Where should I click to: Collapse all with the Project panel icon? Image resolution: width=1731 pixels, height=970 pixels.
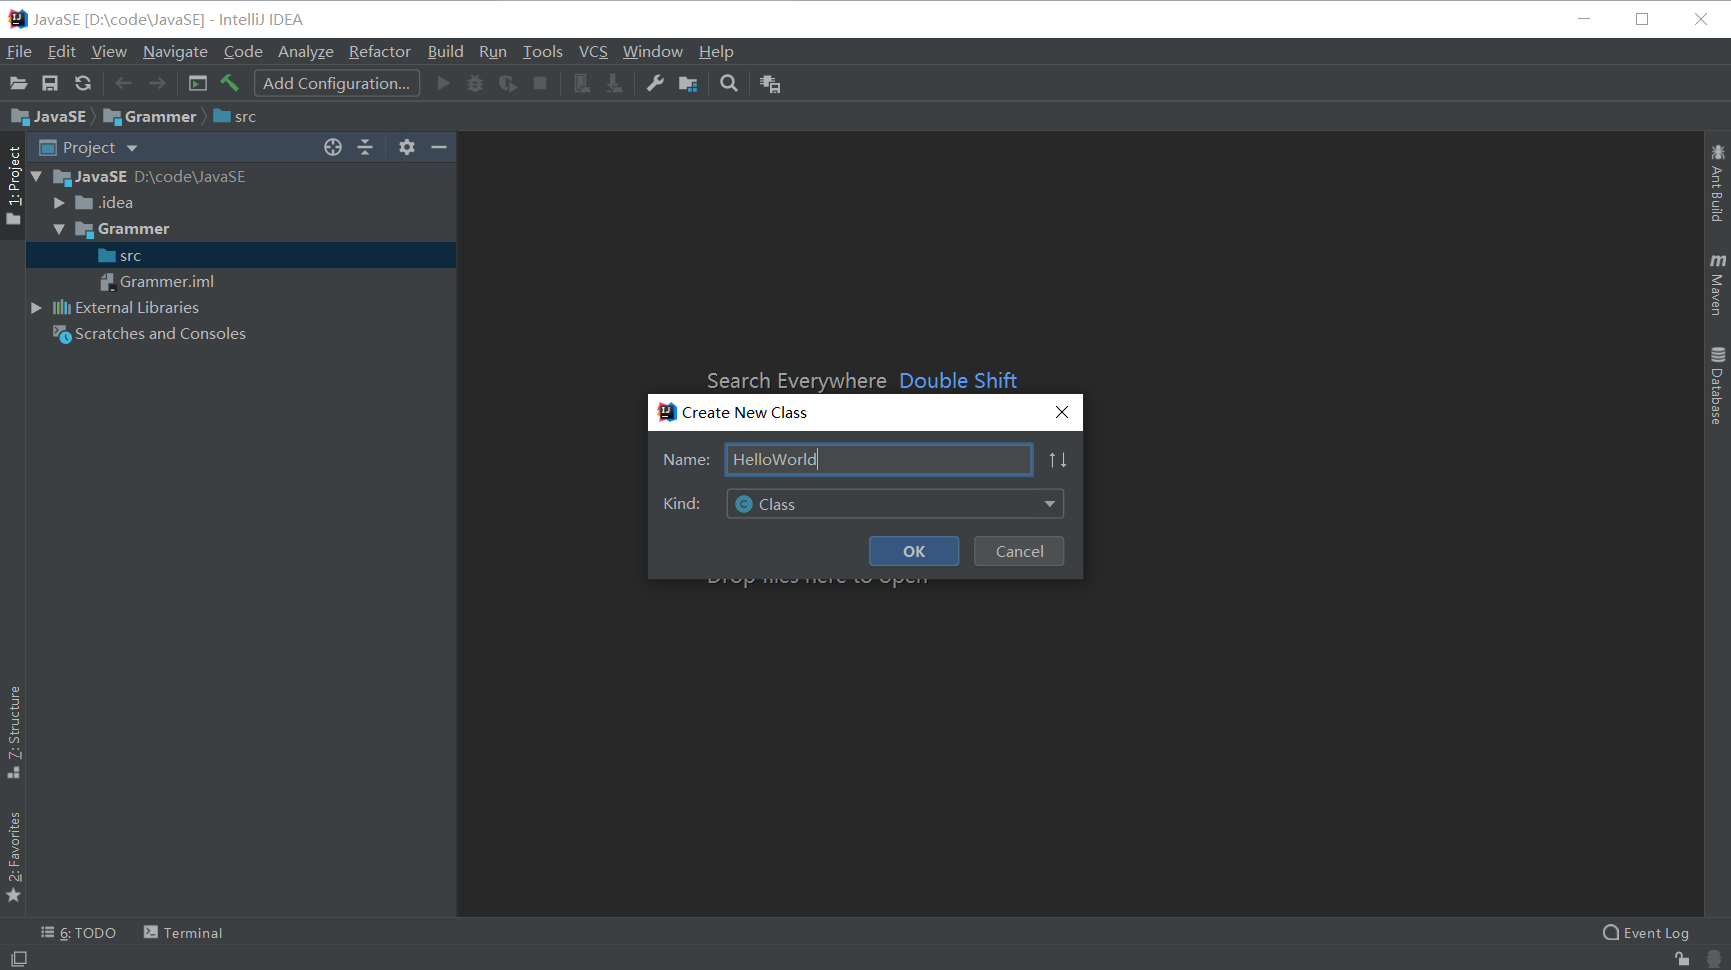point(365,147)
